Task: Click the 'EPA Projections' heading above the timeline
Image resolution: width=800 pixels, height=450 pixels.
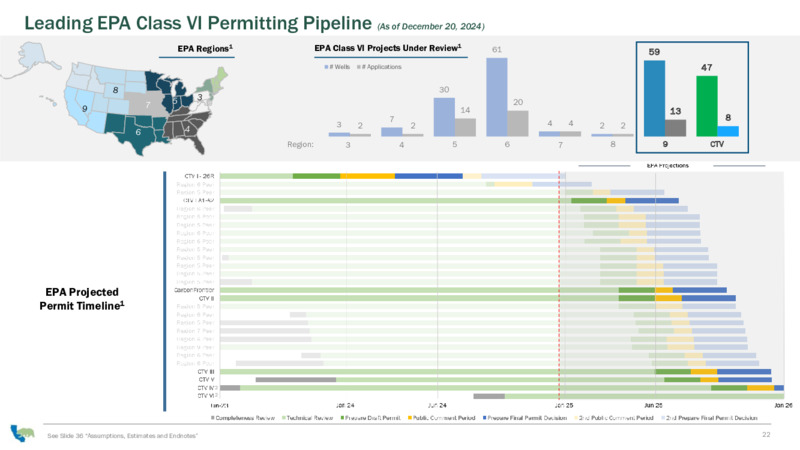Action: tap(667, 165)
